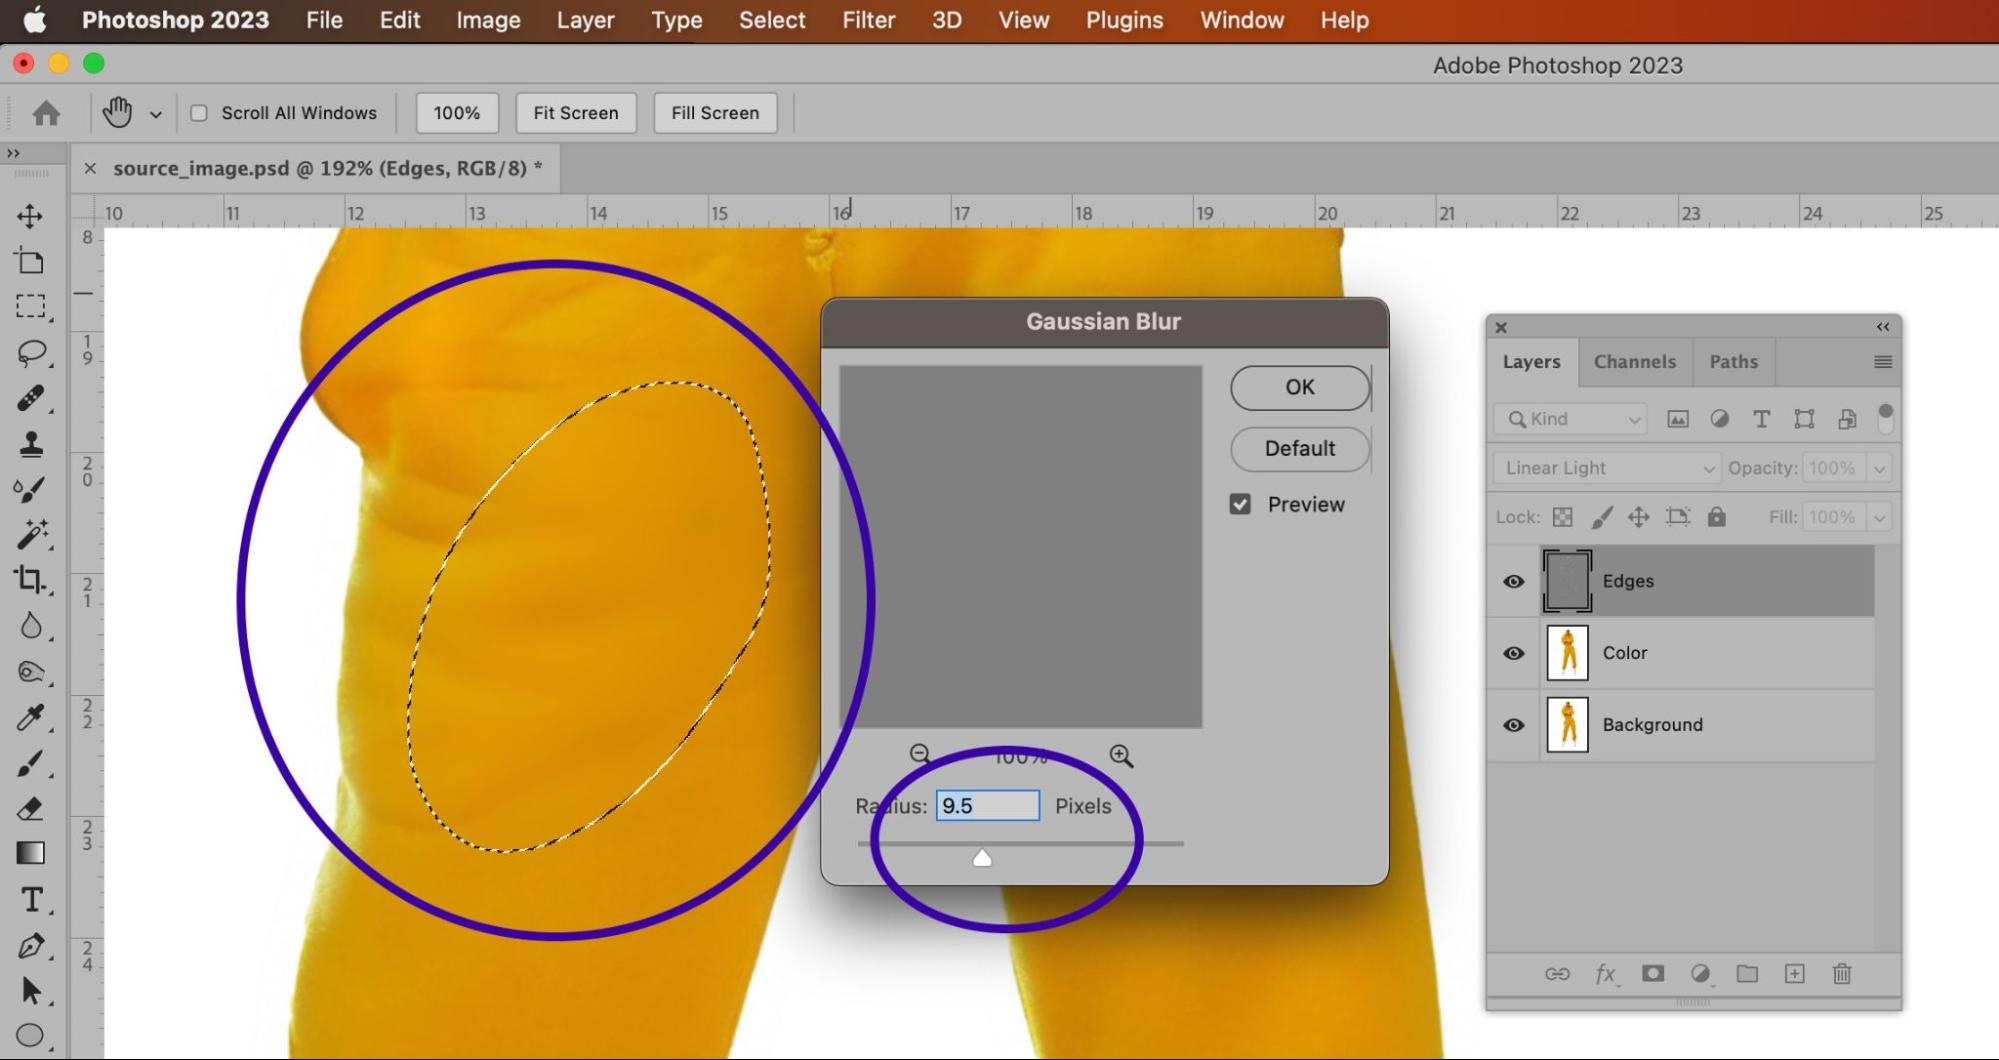
Task: Open the Filter menu
Action: coord(868,20)
